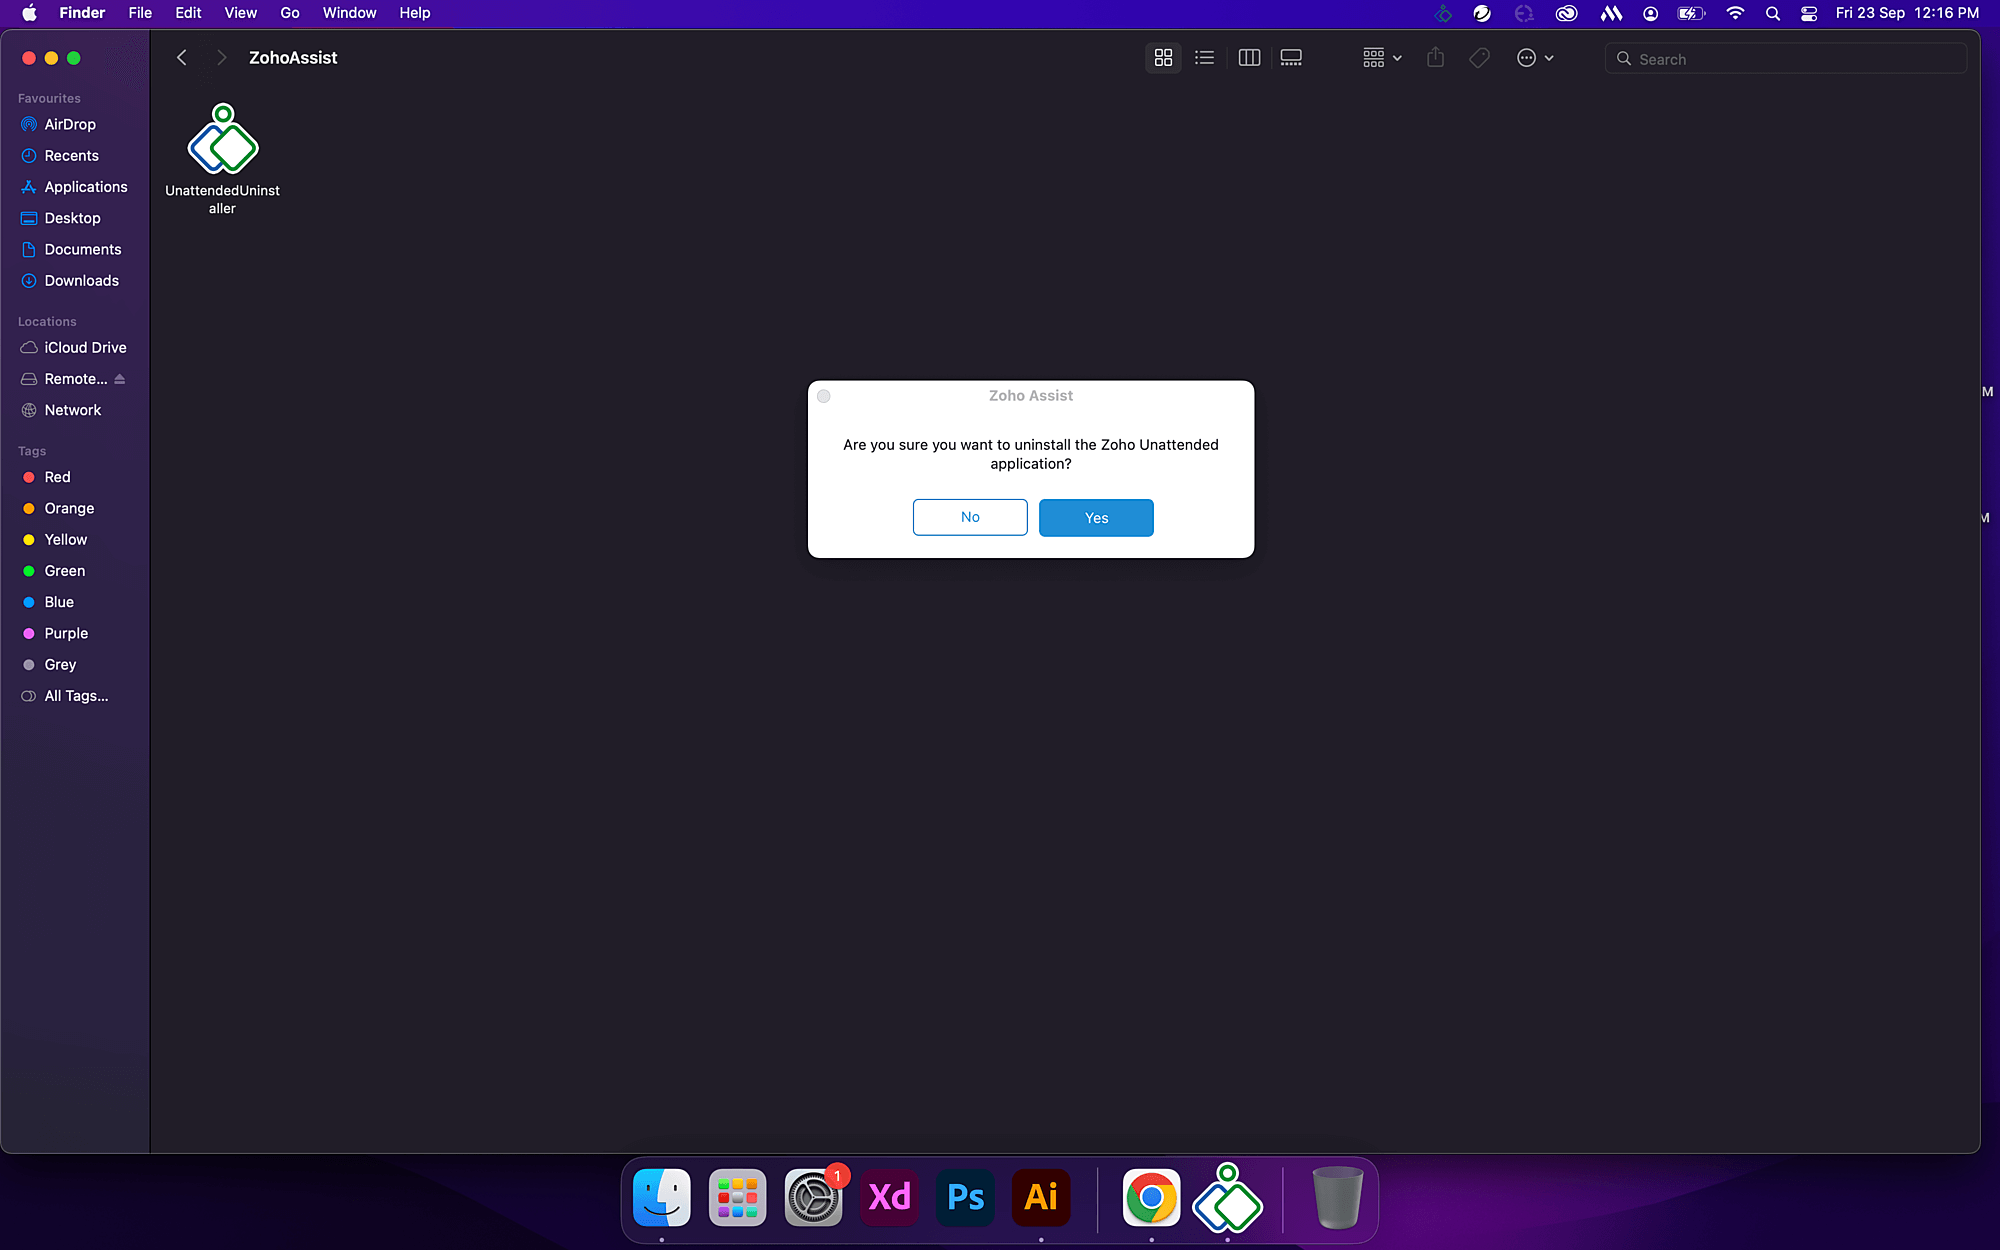
Task: Switch to column view in Finder
Action: pos(1248,57)
